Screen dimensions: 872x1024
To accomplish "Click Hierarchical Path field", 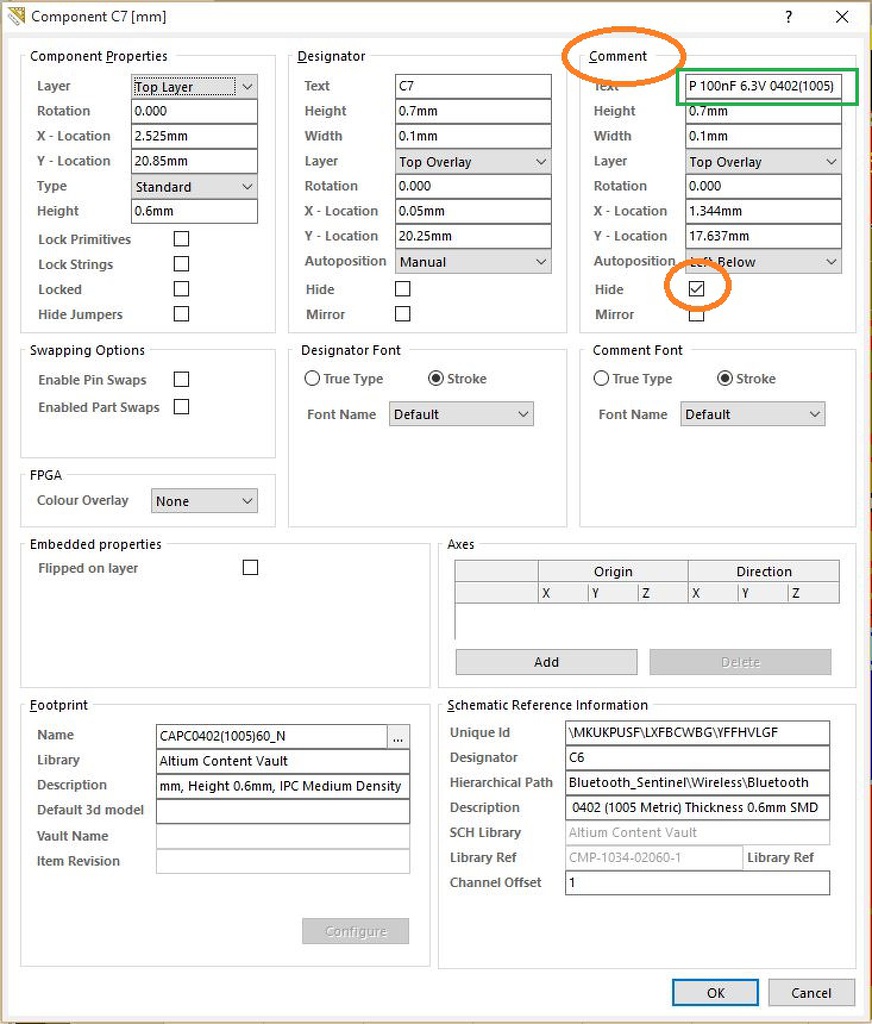I will [x=697, y=782].
